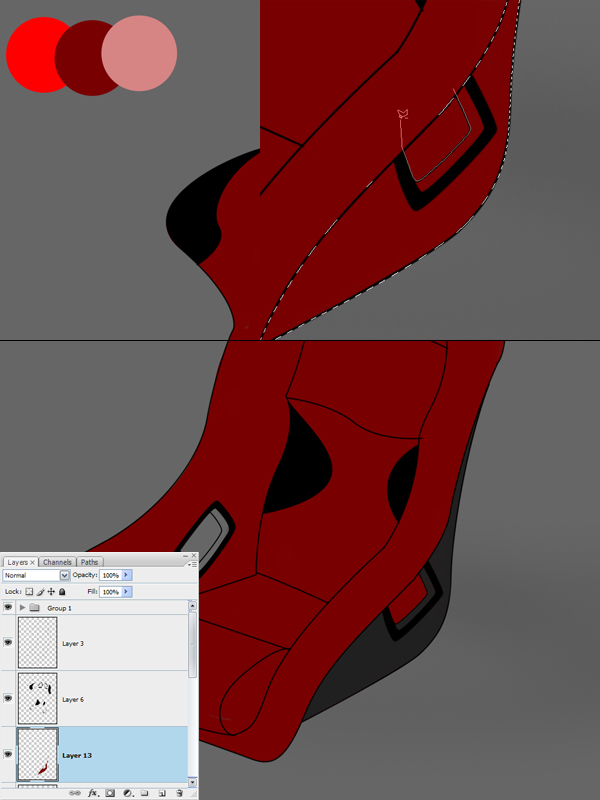Select the Layer 6 name
Viewport: 600px width, 800px height.
[73, 699]
